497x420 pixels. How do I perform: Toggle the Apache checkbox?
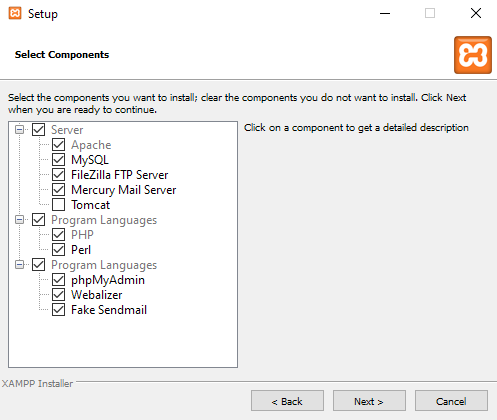[x=59, y=145]
